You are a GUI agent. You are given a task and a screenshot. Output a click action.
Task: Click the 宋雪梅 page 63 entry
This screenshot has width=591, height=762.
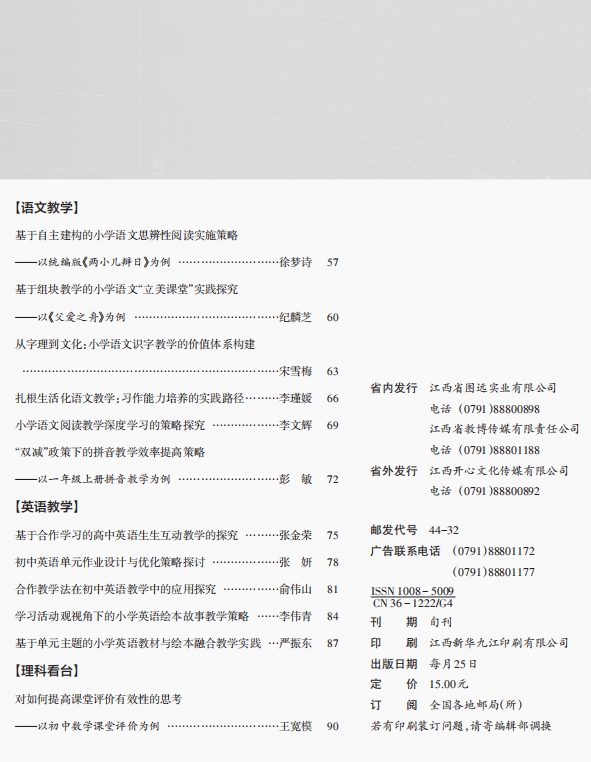[x=180, y=371]
